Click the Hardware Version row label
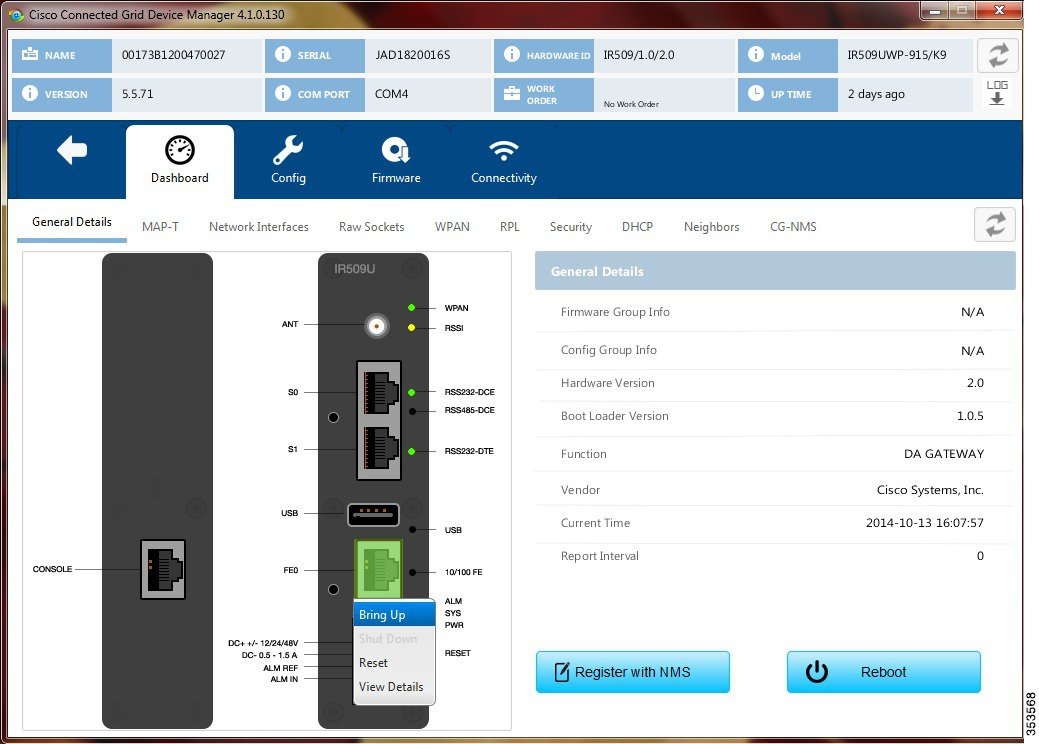The image size is (1039, 744). pyautogui.click(x=608, y=383)
